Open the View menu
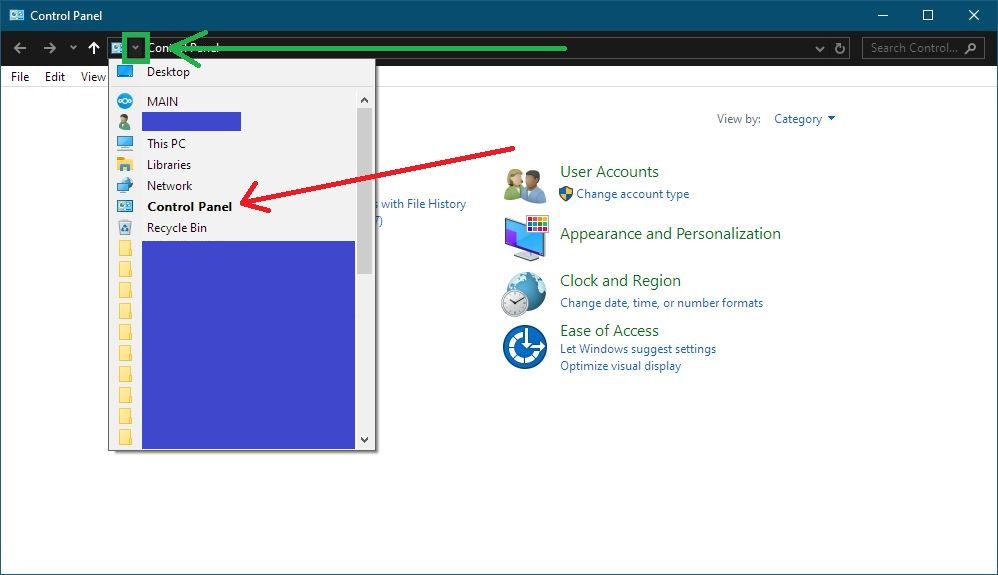The height and width of the screenshot is (575, 998). point(93,76)
